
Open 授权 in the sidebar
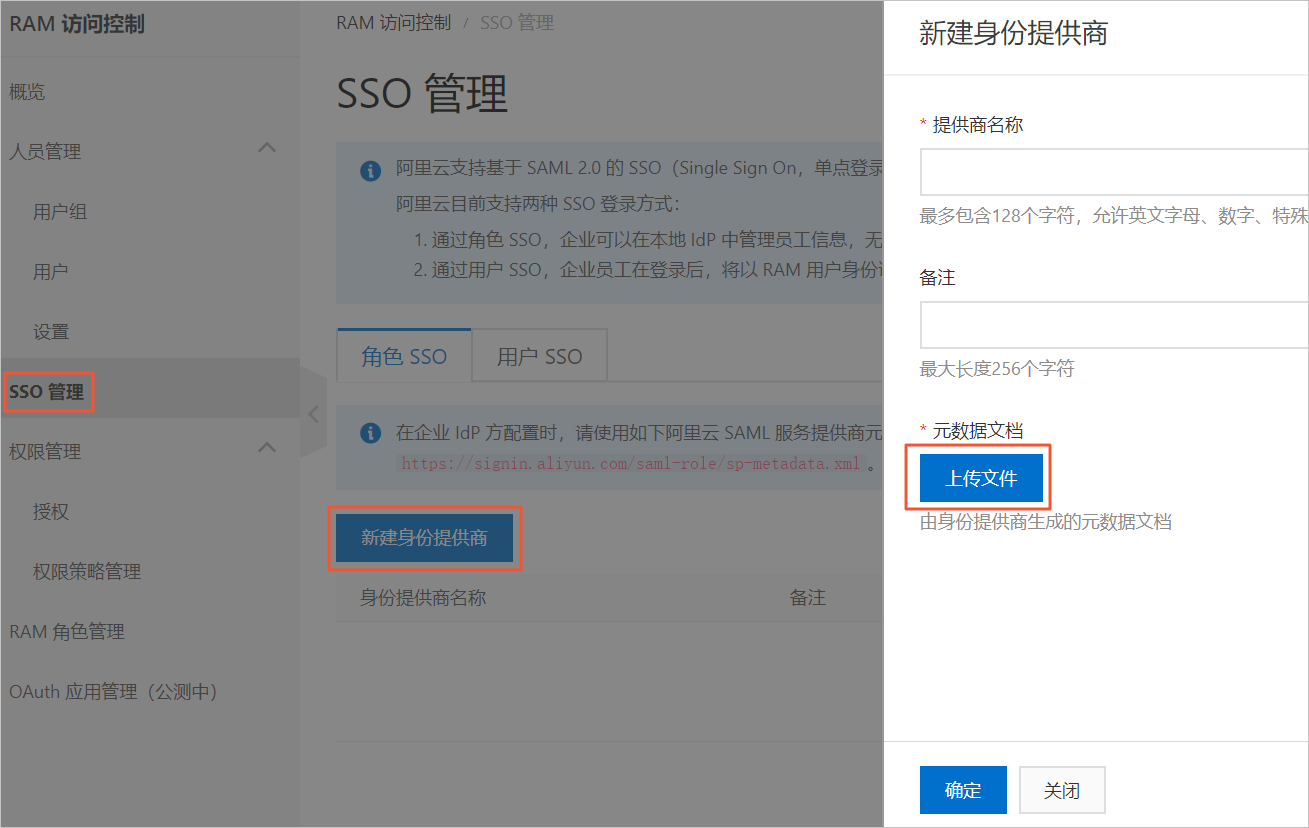coord(51,512)
